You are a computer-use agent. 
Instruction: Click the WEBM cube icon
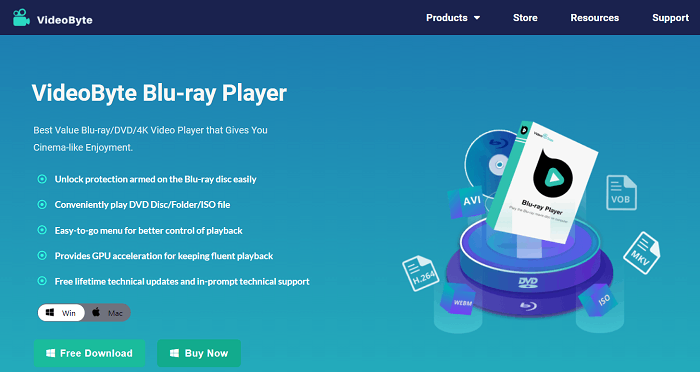tap(457, 298)
